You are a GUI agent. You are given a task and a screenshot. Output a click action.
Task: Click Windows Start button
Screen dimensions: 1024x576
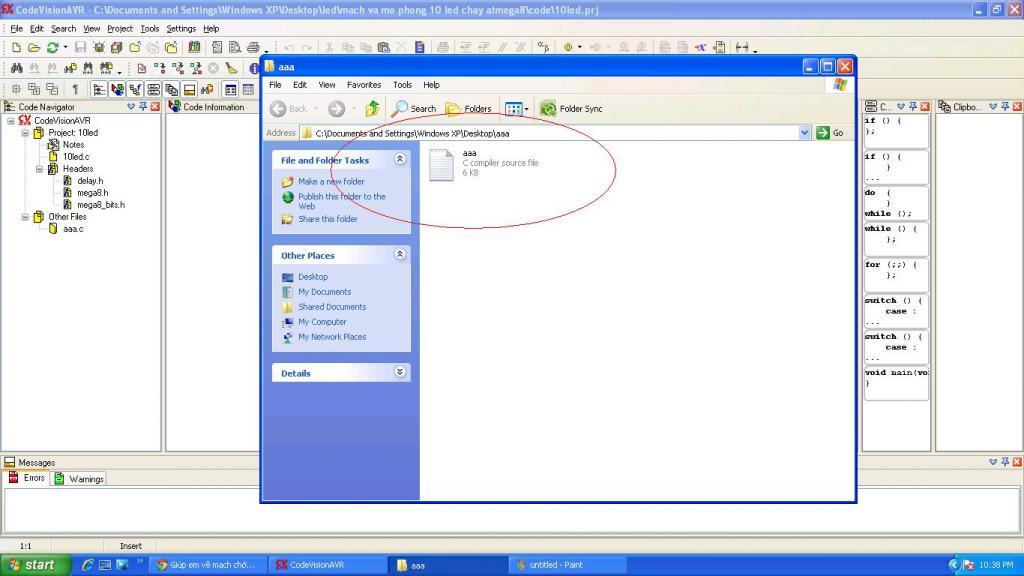pyautogui.click(x=35, y=565)
